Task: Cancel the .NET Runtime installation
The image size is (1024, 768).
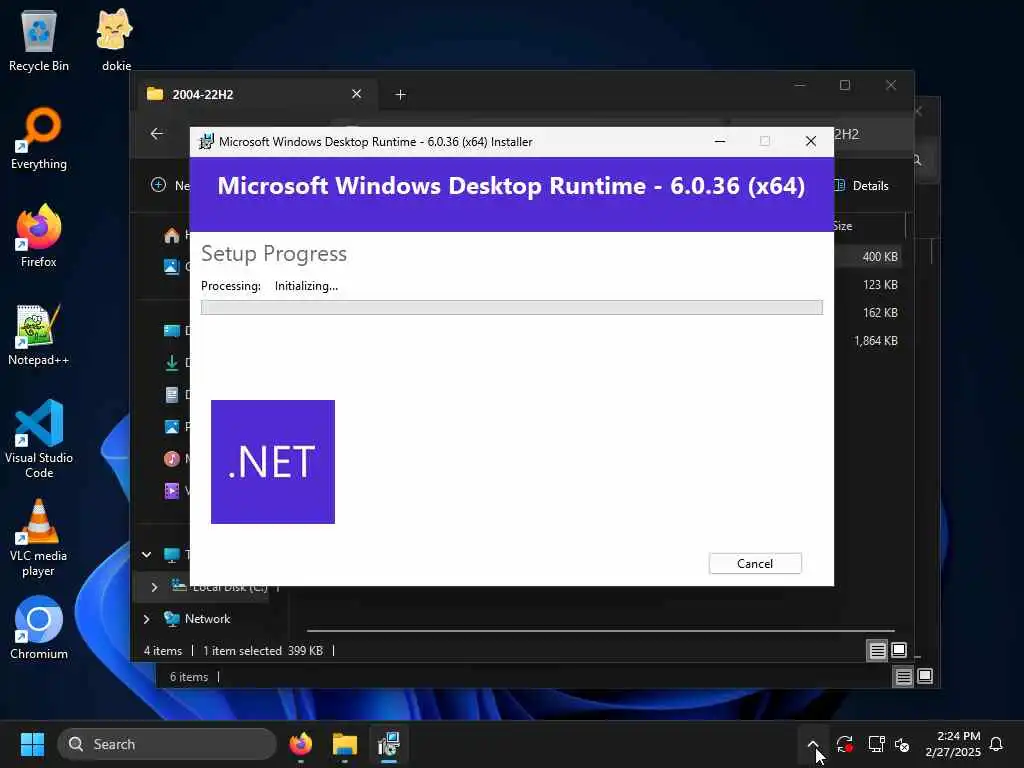Action: point(755,564)
